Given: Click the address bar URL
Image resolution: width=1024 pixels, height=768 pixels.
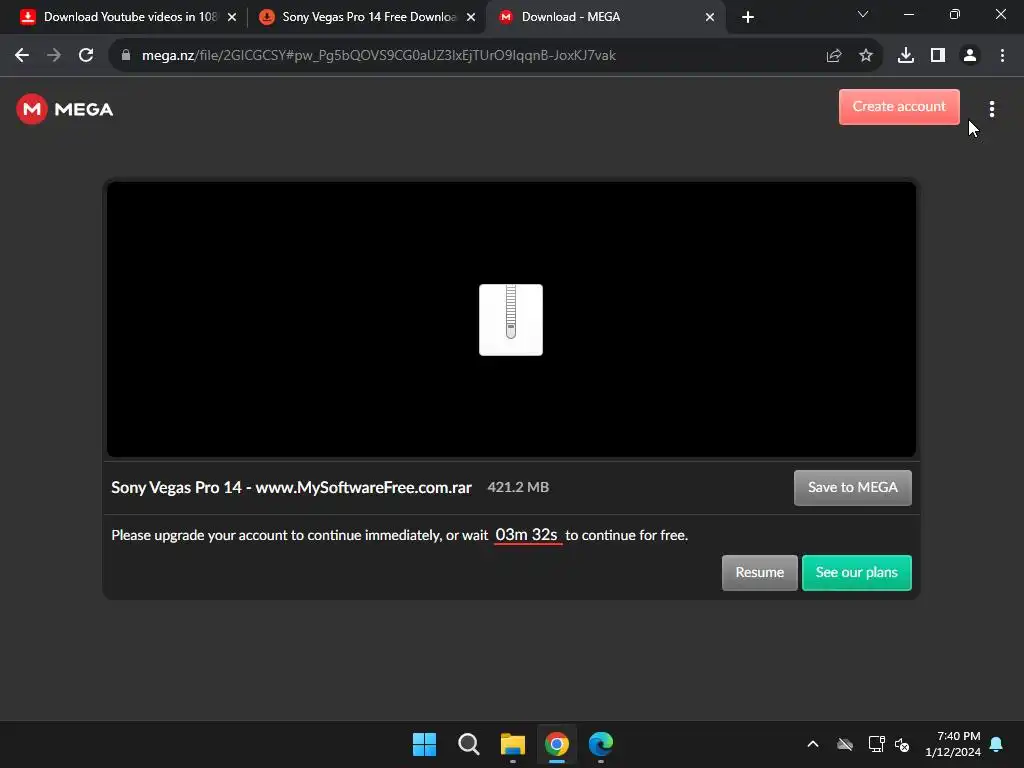Looking at the screenshot, I should coord(379,56).
